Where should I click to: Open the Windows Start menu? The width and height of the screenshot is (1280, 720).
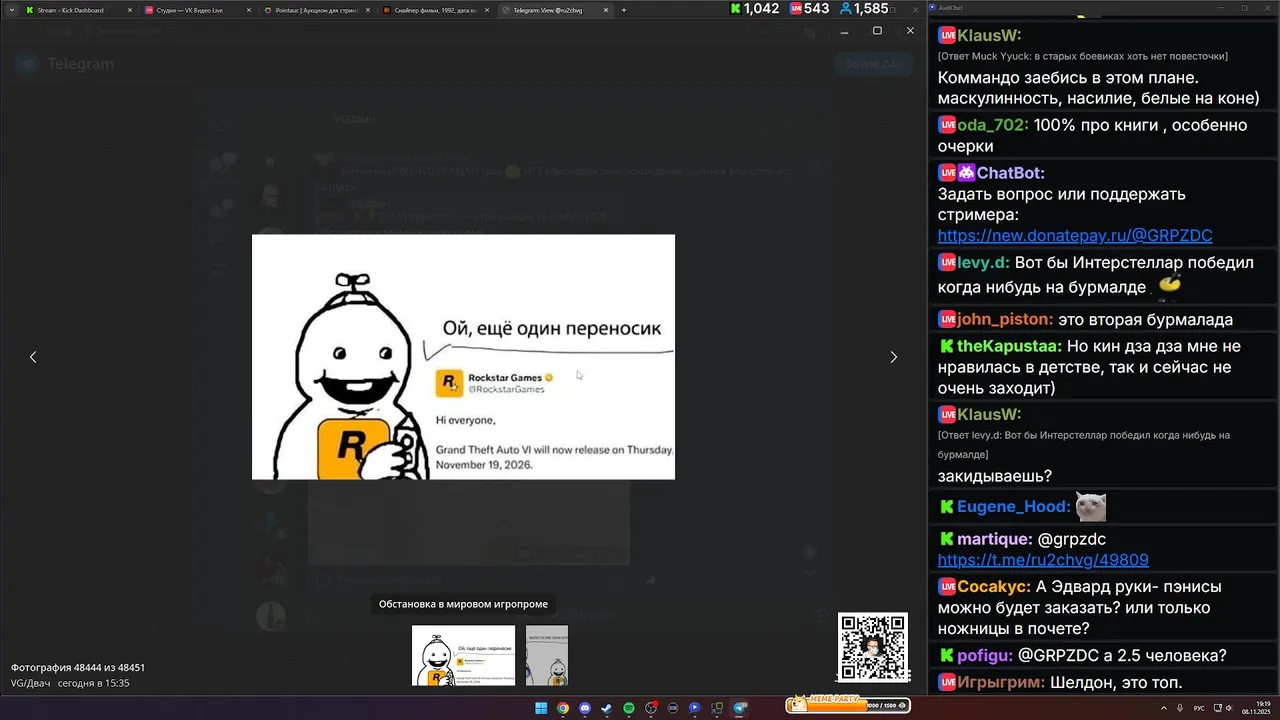[541, 708]
